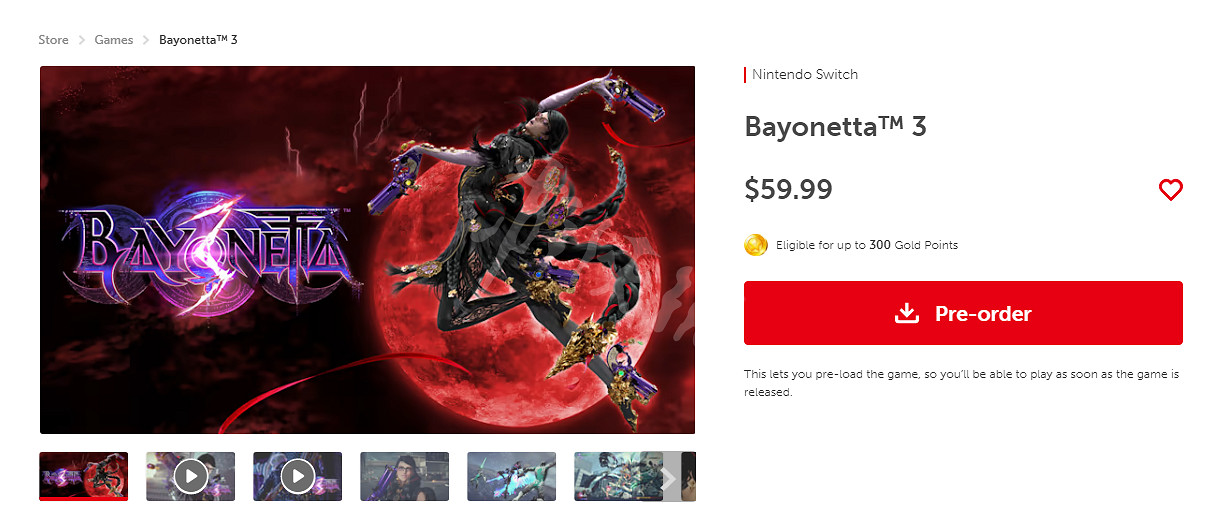Play the second trailer video thumbnail
1216x516 pixels.
click(x=297, y=476)
